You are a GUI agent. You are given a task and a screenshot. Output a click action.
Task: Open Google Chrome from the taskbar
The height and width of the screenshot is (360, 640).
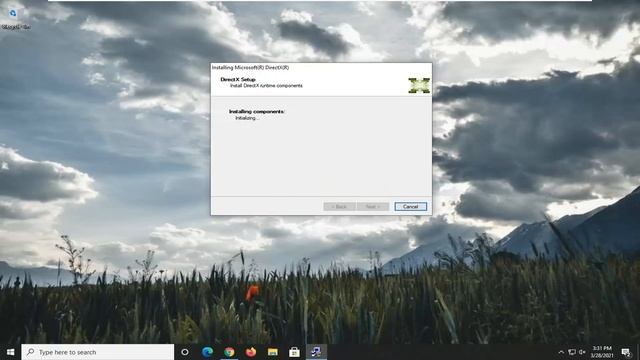[x=229, y=352]
